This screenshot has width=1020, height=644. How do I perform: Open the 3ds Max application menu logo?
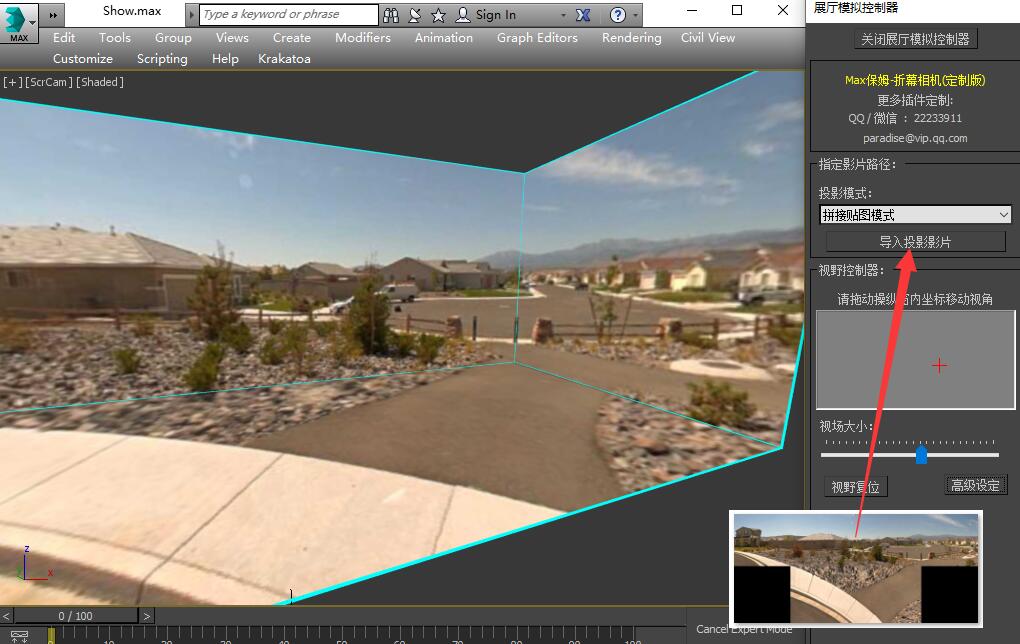(x=16, y=22)
